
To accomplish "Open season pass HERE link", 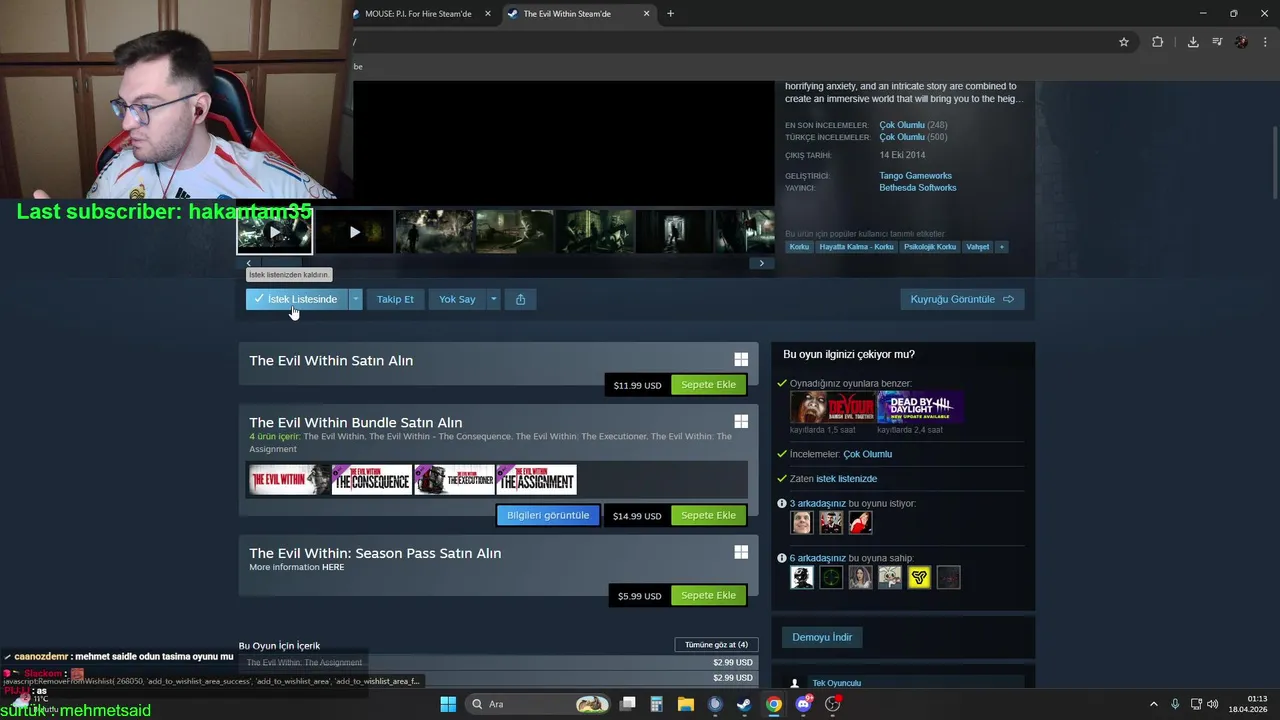I will [x=333, y=567].
